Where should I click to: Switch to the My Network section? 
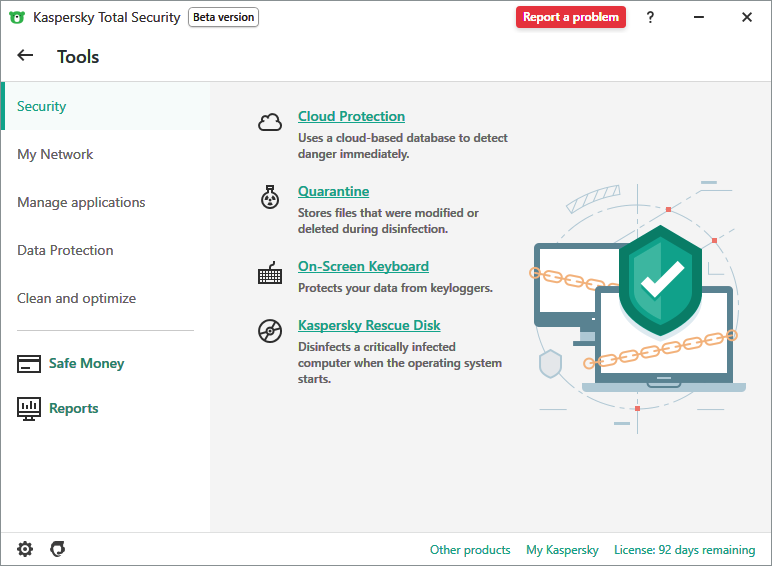[55, 154]
